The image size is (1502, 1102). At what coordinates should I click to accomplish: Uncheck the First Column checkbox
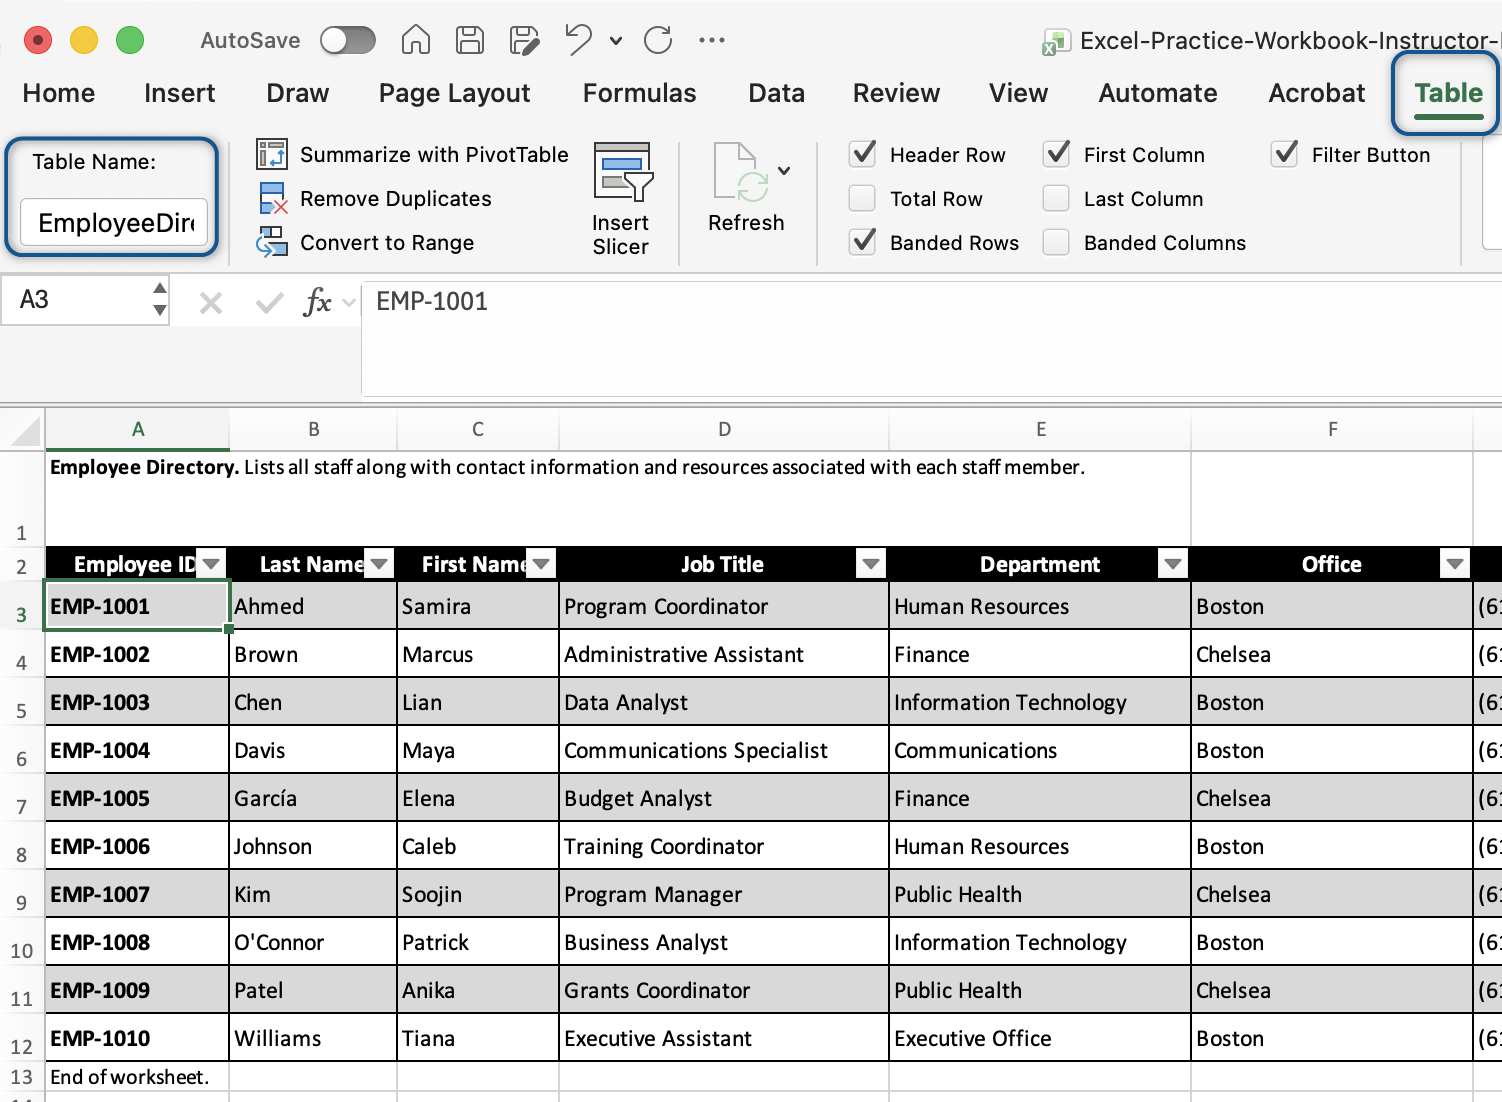pos(1057,154)
